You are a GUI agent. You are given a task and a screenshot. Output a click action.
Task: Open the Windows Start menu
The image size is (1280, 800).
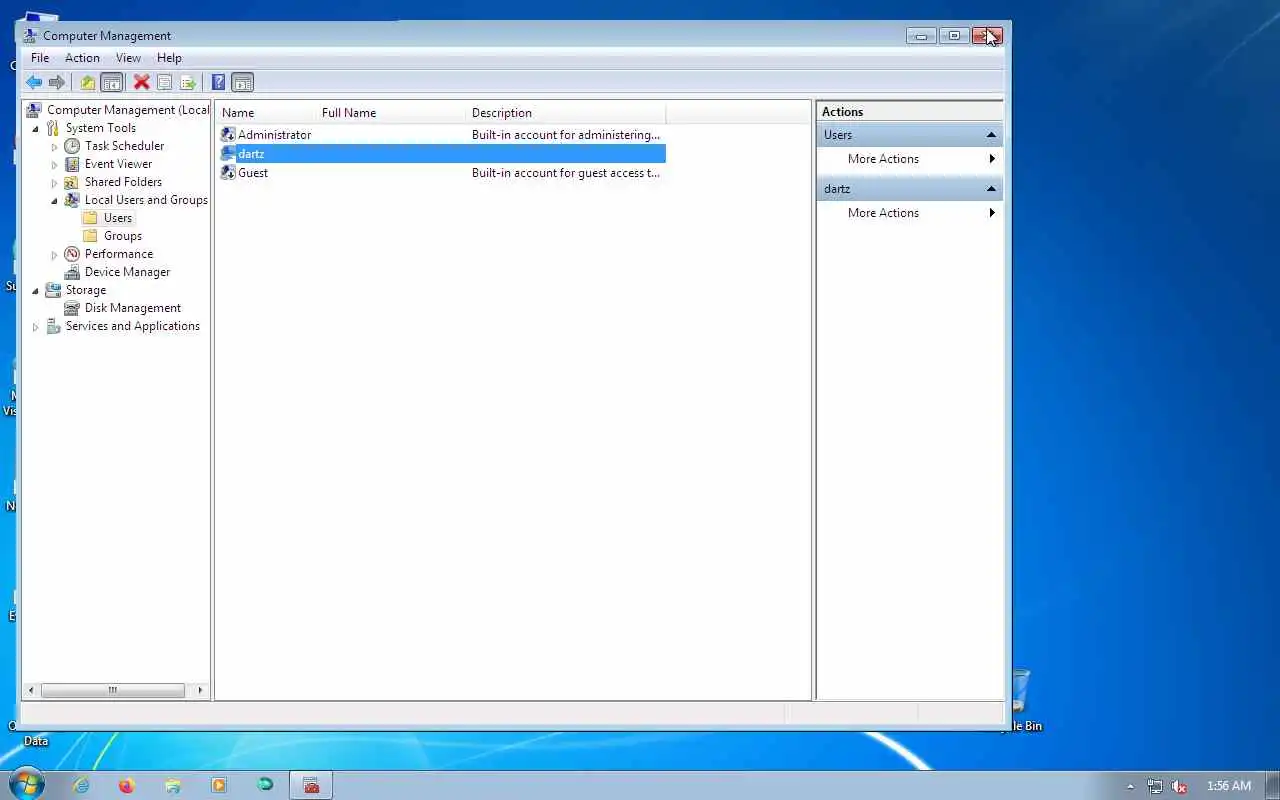point(26,784)
